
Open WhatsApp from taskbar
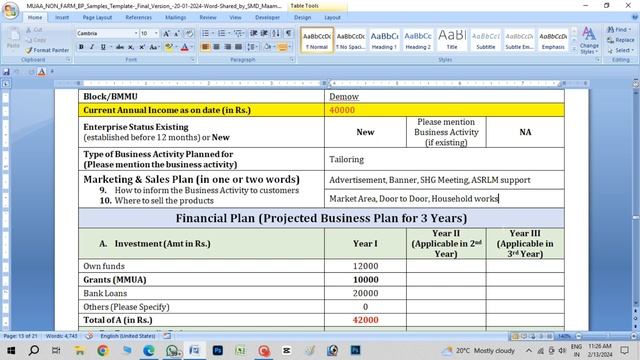tap(172, 350)
